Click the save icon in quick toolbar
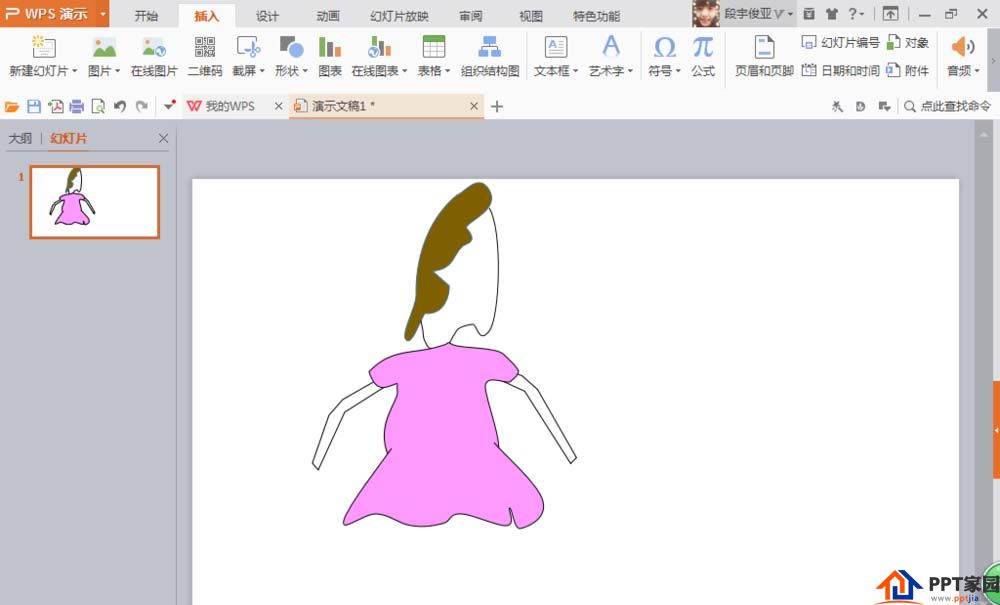Screen dimensions: 1000x605 pyautogui.click(x=34, y=106)
